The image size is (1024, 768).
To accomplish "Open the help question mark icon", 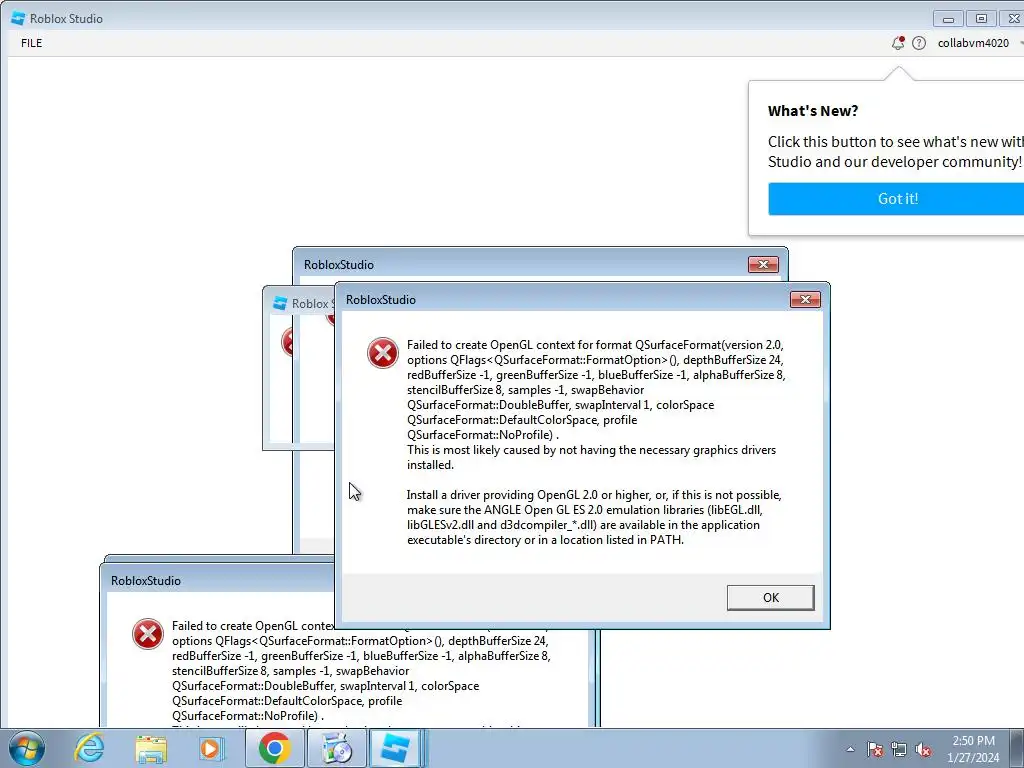I will tap(919, 43).
